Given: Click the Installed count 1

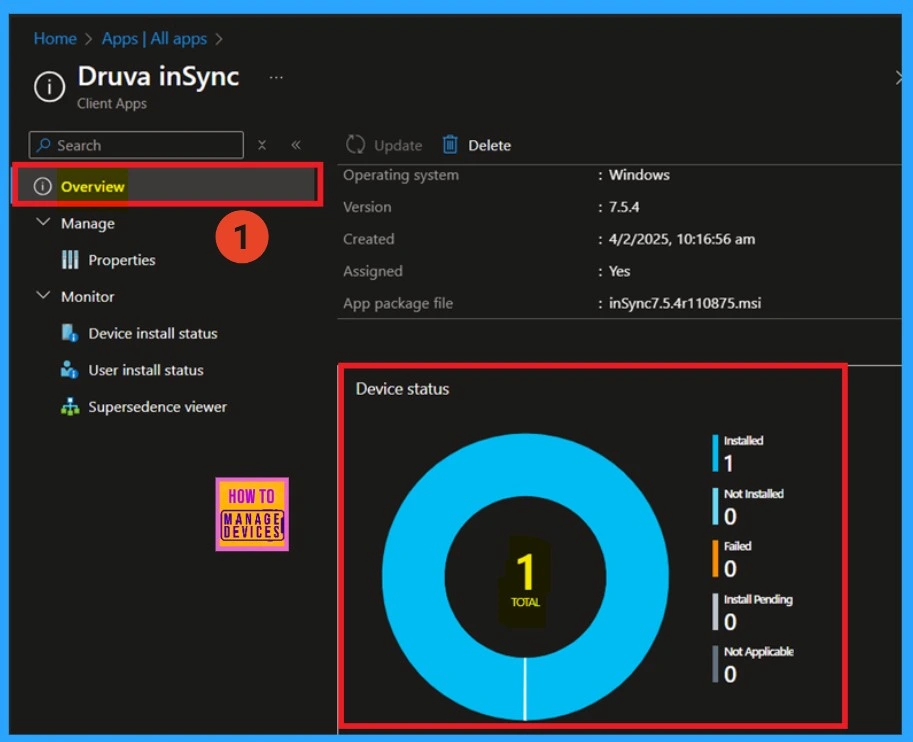Looking at the screenshot, I should (x=728, y=464).
